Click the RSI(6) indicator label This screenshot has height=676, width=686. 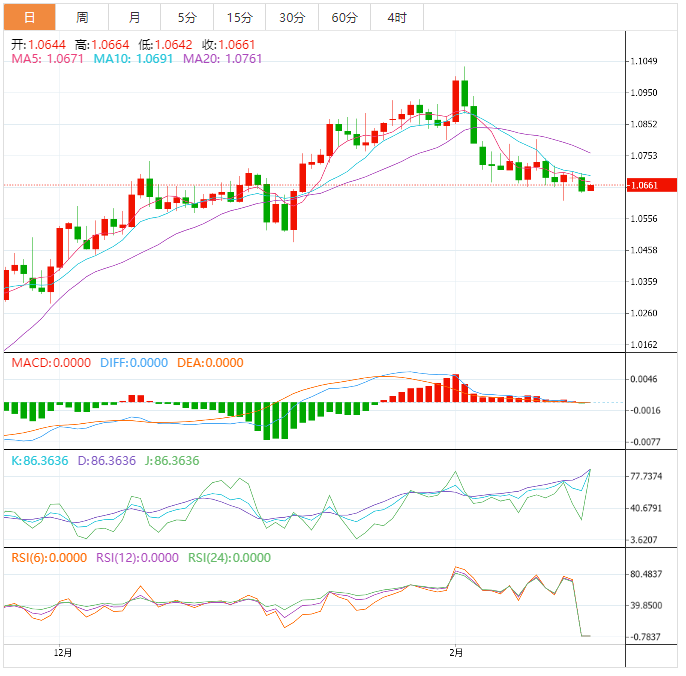pos(49,558)
